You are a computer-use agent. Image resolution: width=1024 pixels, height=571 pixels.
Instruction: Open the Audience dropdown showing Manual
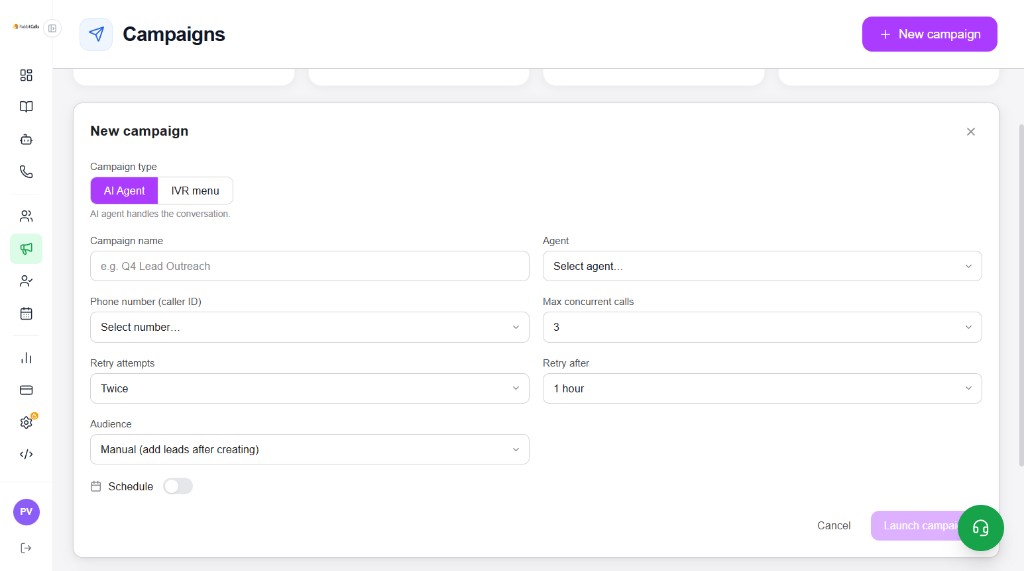click(x=310, y=449)
